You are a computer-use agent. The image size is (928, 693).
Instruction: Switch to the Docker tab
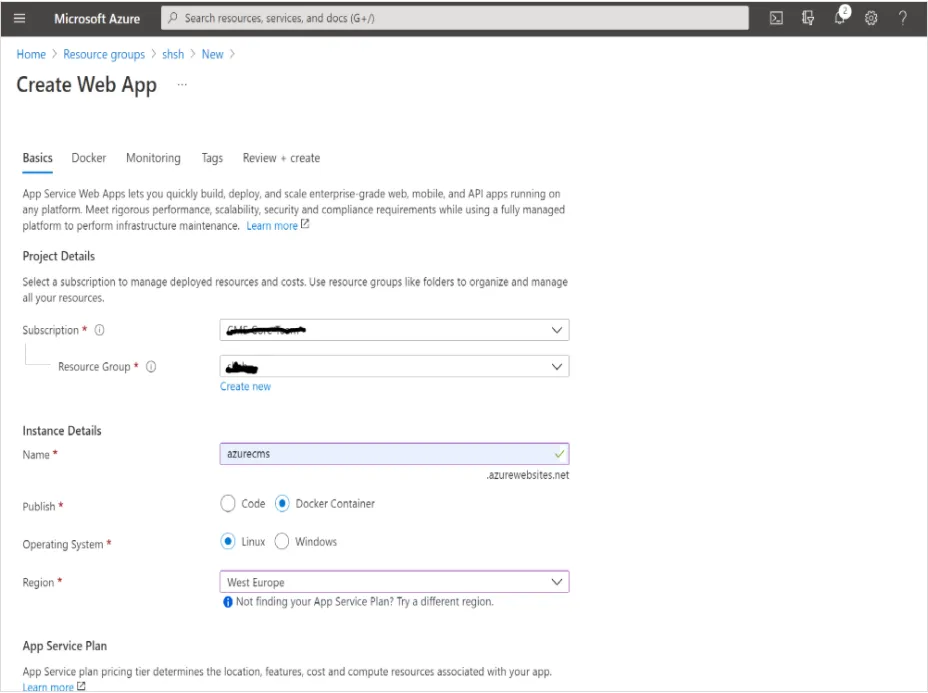(x=89, y=158)
